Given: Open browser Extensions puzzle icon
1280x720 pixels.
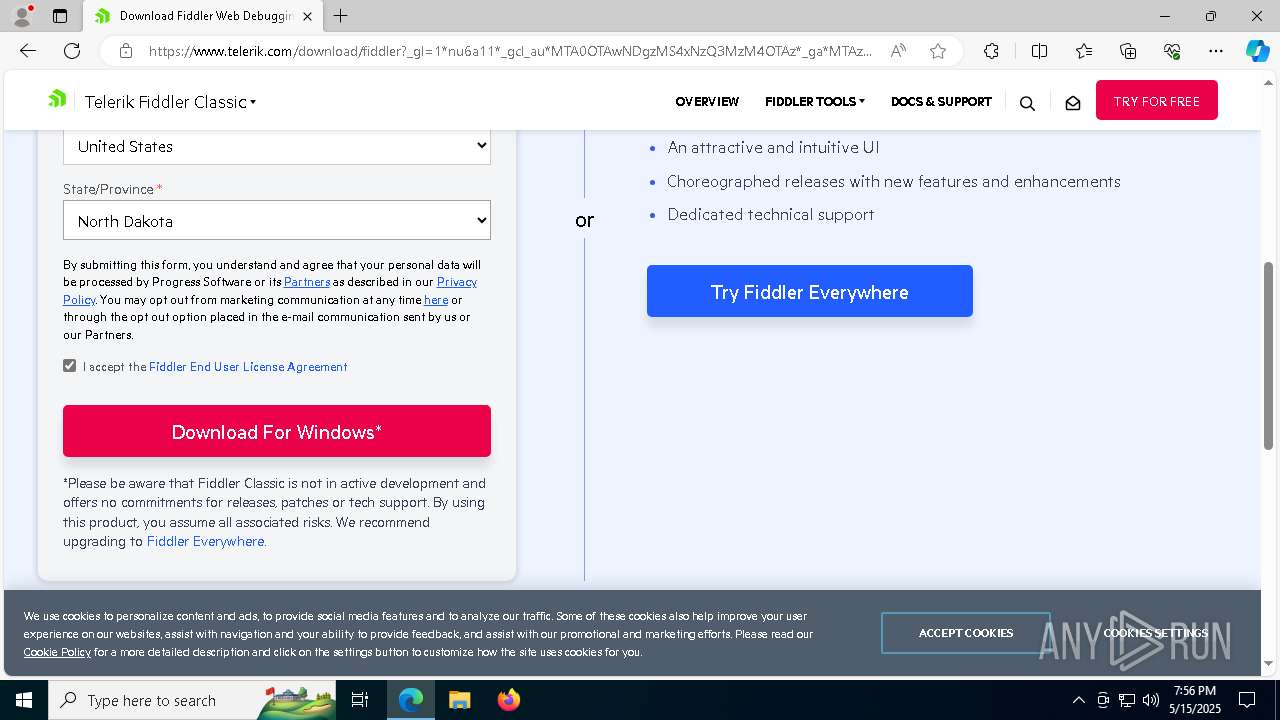Looking at the screenshot, I should tap(991, 51).
